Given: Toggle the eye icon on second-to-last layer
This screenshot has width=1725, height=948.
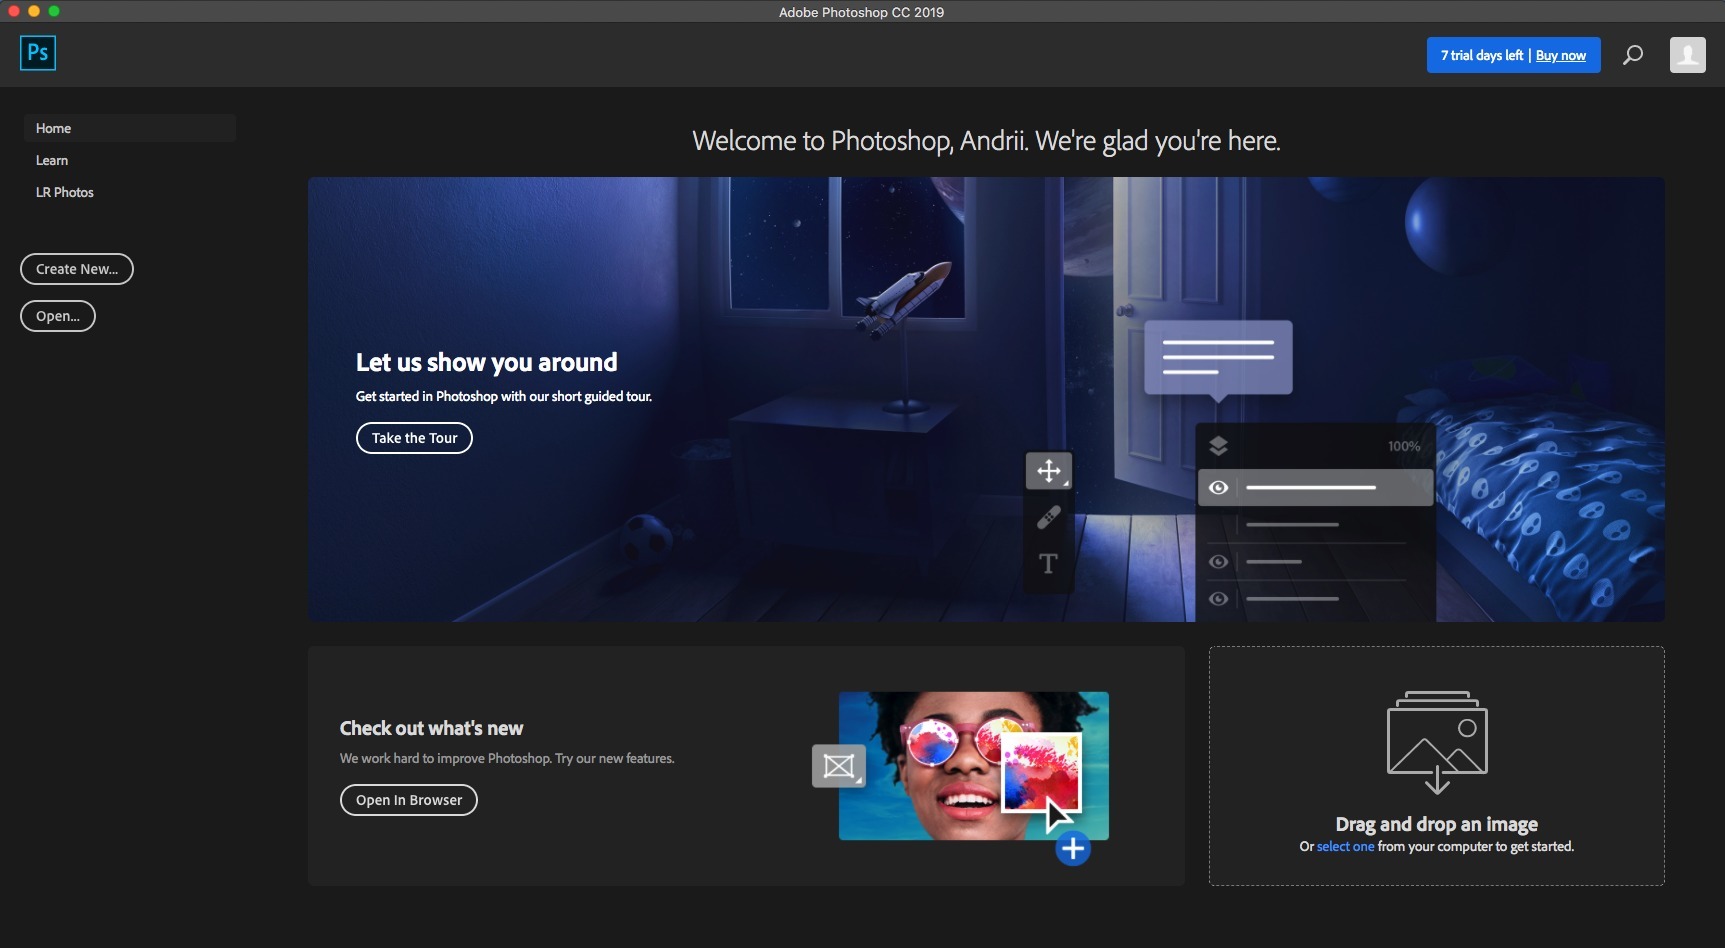Looking at the screenshot, I should coord(1218,562).
